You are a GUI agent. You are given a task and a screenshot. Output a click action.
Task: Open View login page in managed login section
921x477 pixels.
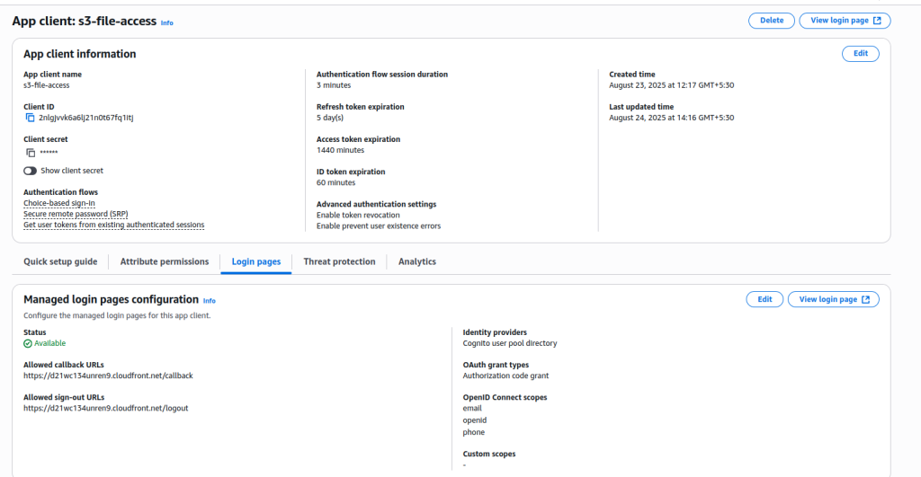[x=833, y=299]
